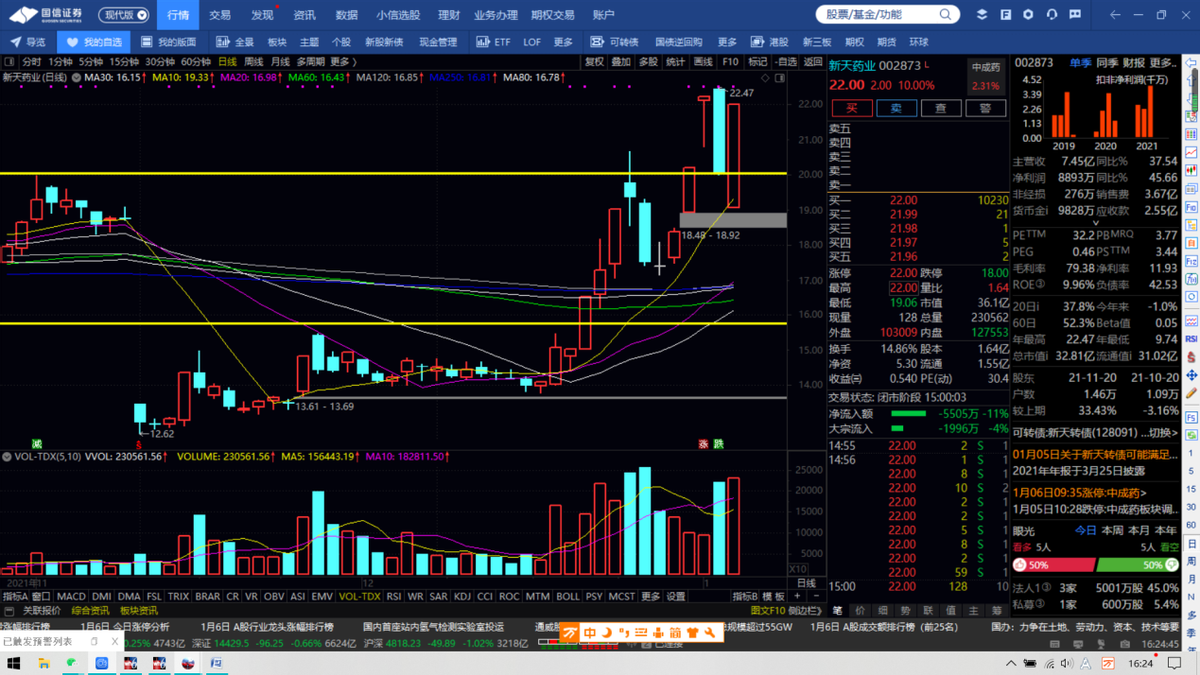Viewport: 1200px width, 675px height.
Task: Open the 行情 market quotes tab
Action: click(x=178, y=15)
